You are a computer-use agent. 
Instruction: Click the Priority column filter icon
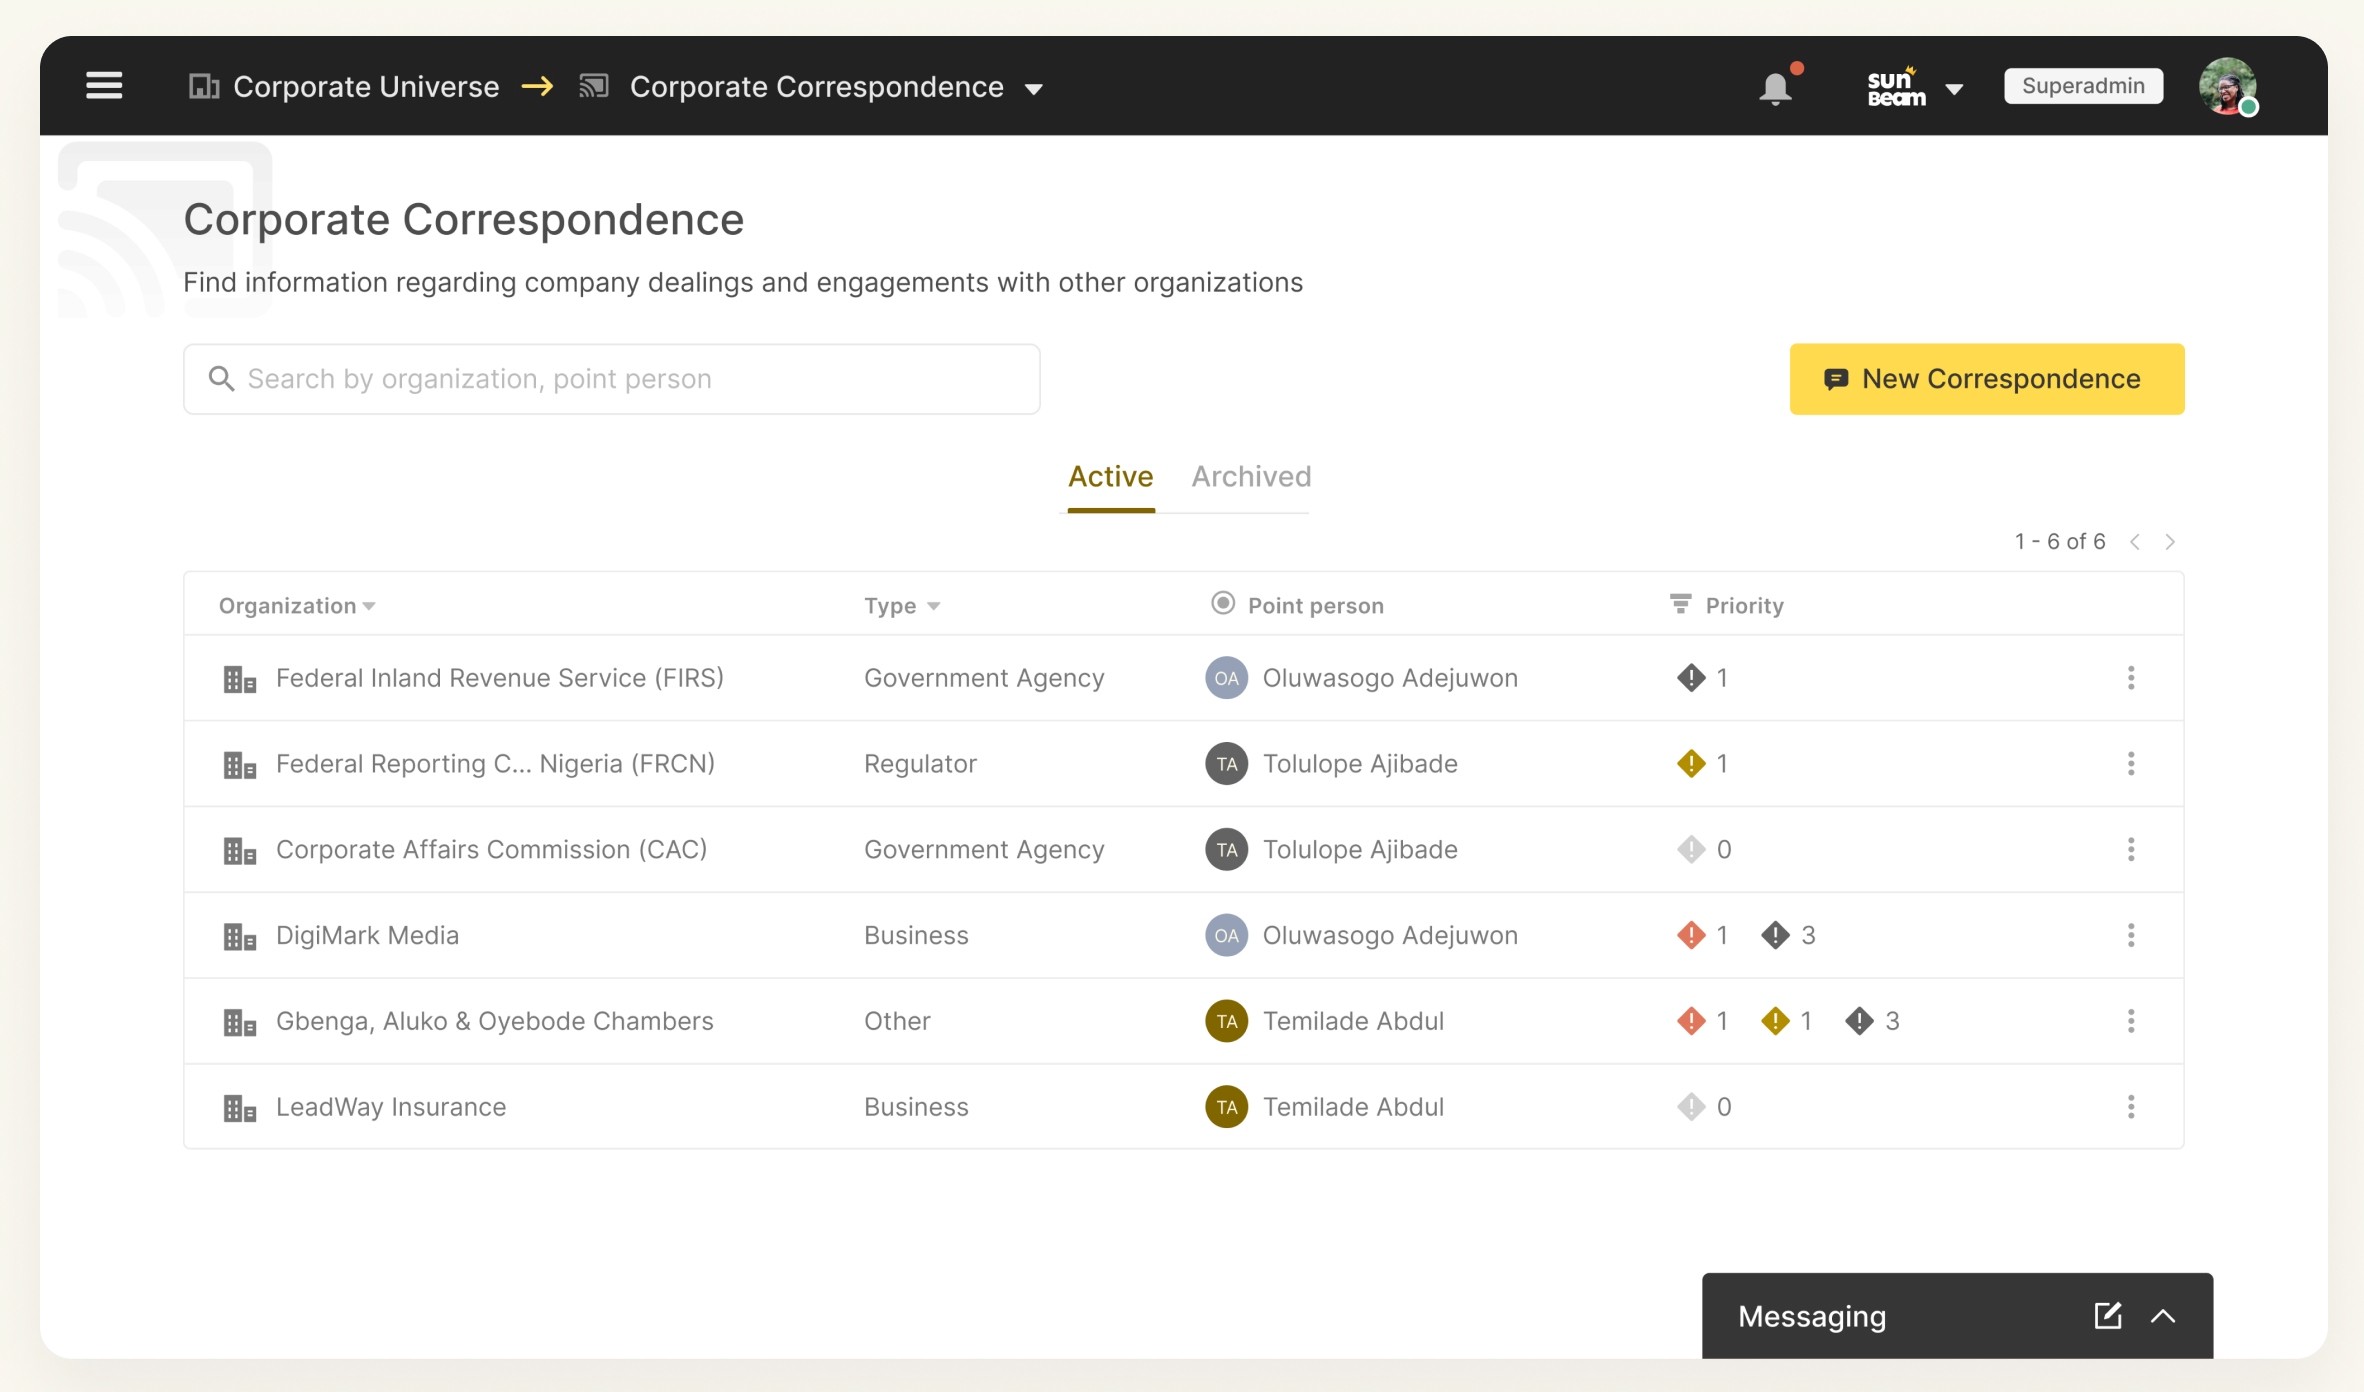1680,604
